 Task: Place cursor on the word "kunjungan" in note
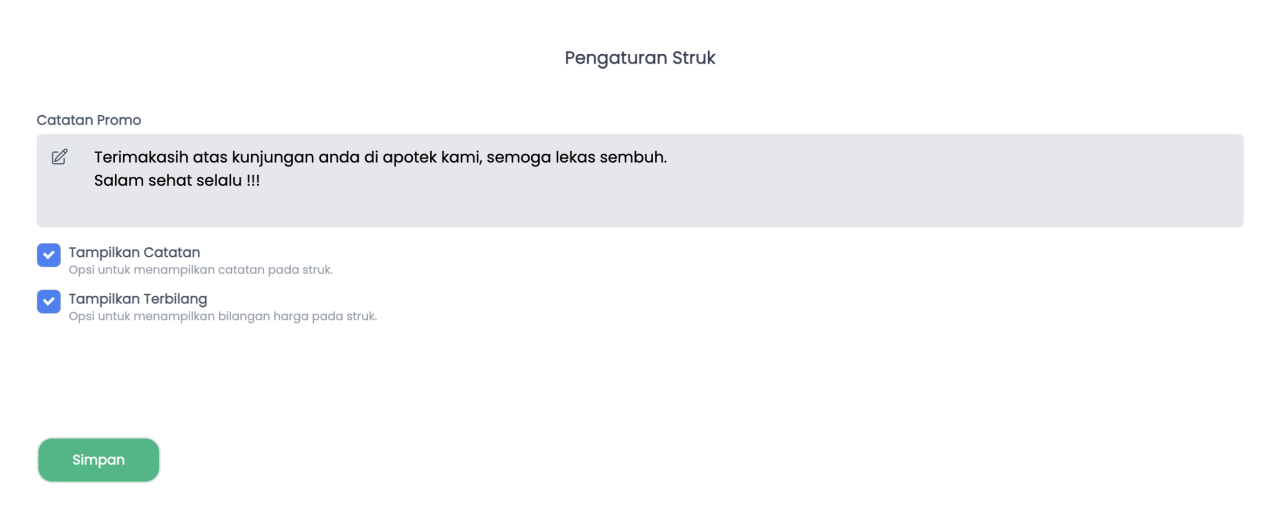pos(273,159)
